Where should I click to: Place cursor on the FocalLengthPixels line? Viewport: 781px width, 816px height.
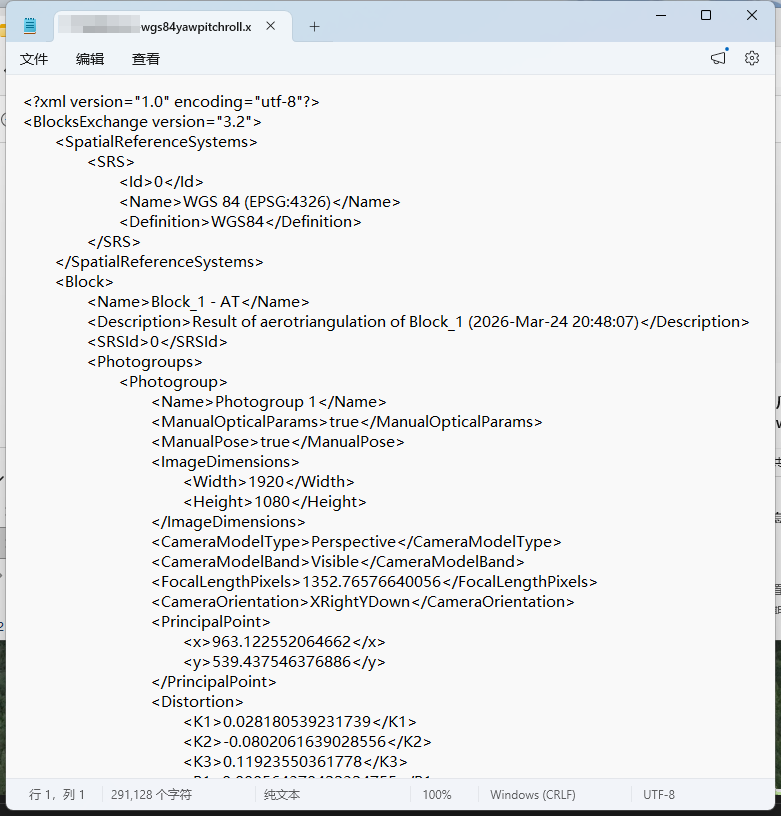tap(374, 582)
